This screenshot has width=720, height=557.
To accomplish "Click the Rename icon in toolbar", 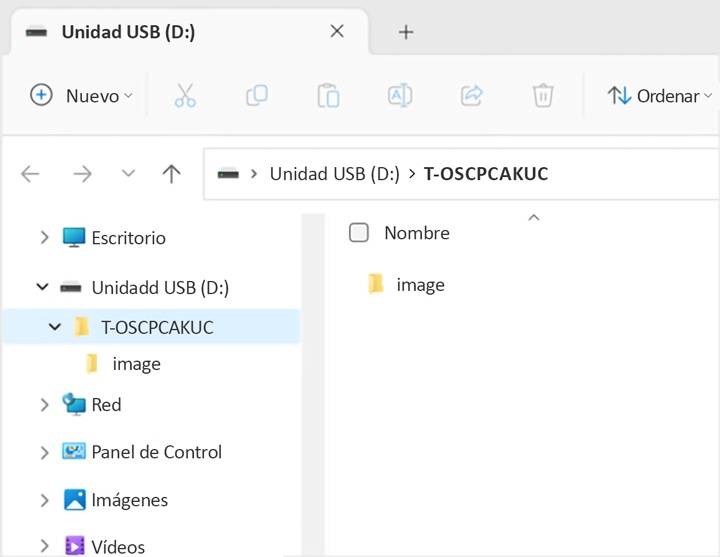I will 400,96.
